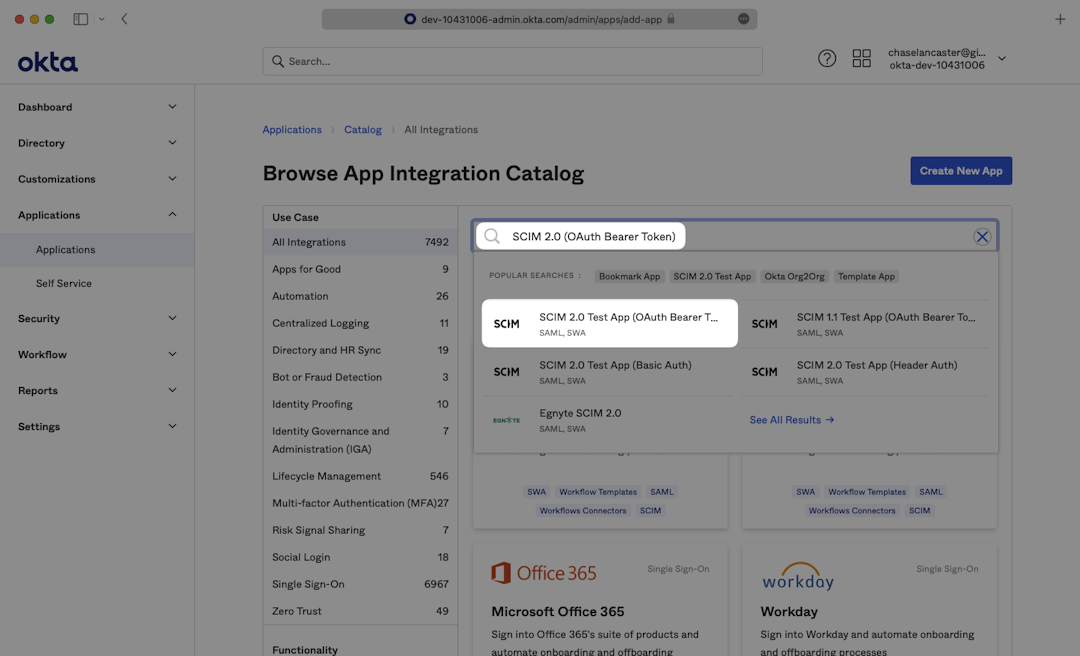Click the Create New App button

960,170
